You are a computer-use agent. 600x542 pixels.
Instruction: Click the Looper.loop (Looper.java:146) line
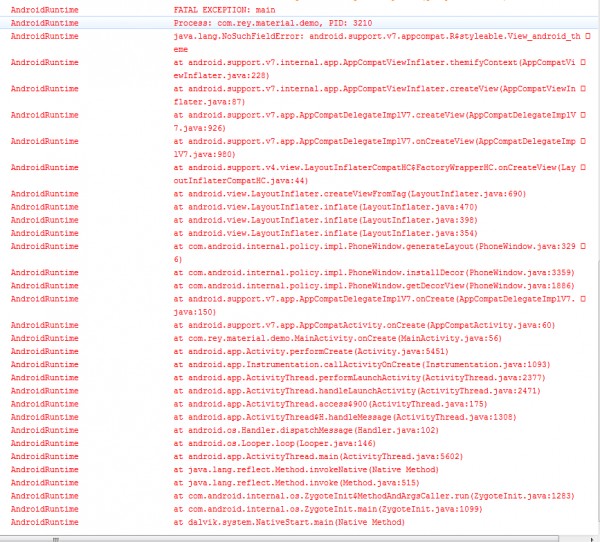275,443
